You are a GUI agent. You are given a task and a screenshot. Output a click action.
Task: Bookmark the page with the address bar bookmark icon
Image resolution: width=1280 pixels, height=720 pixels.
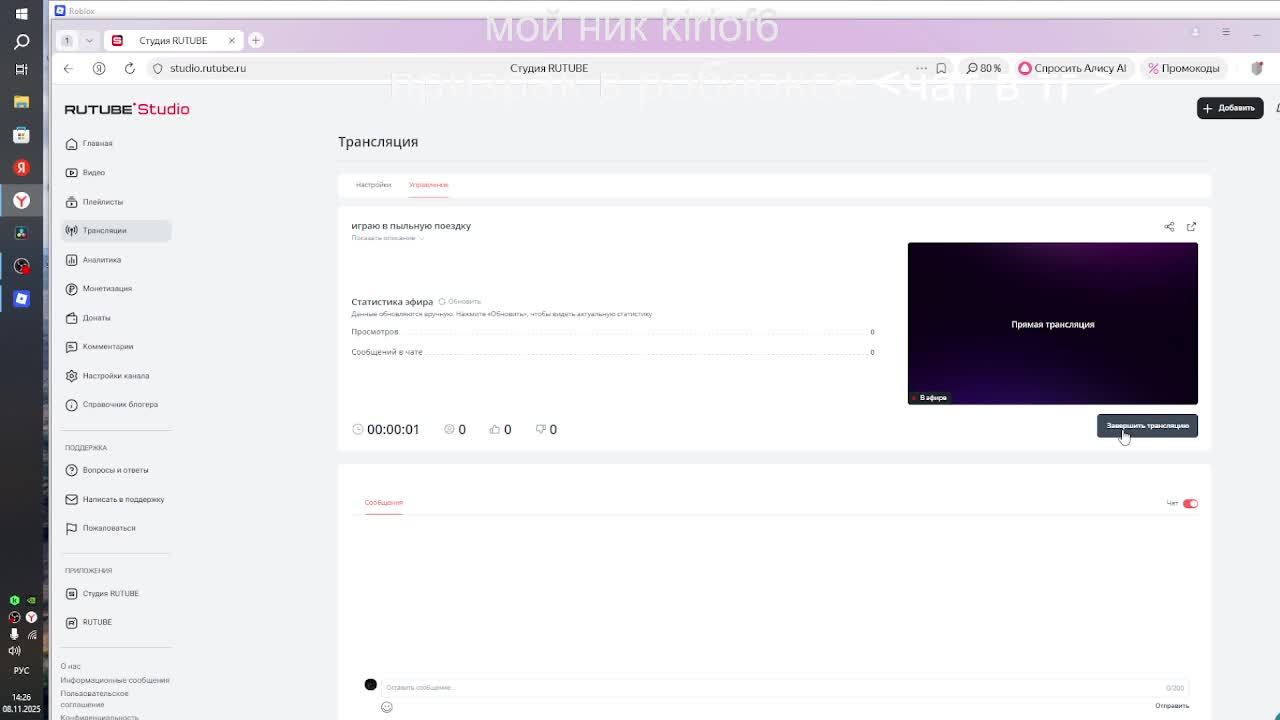941,68
